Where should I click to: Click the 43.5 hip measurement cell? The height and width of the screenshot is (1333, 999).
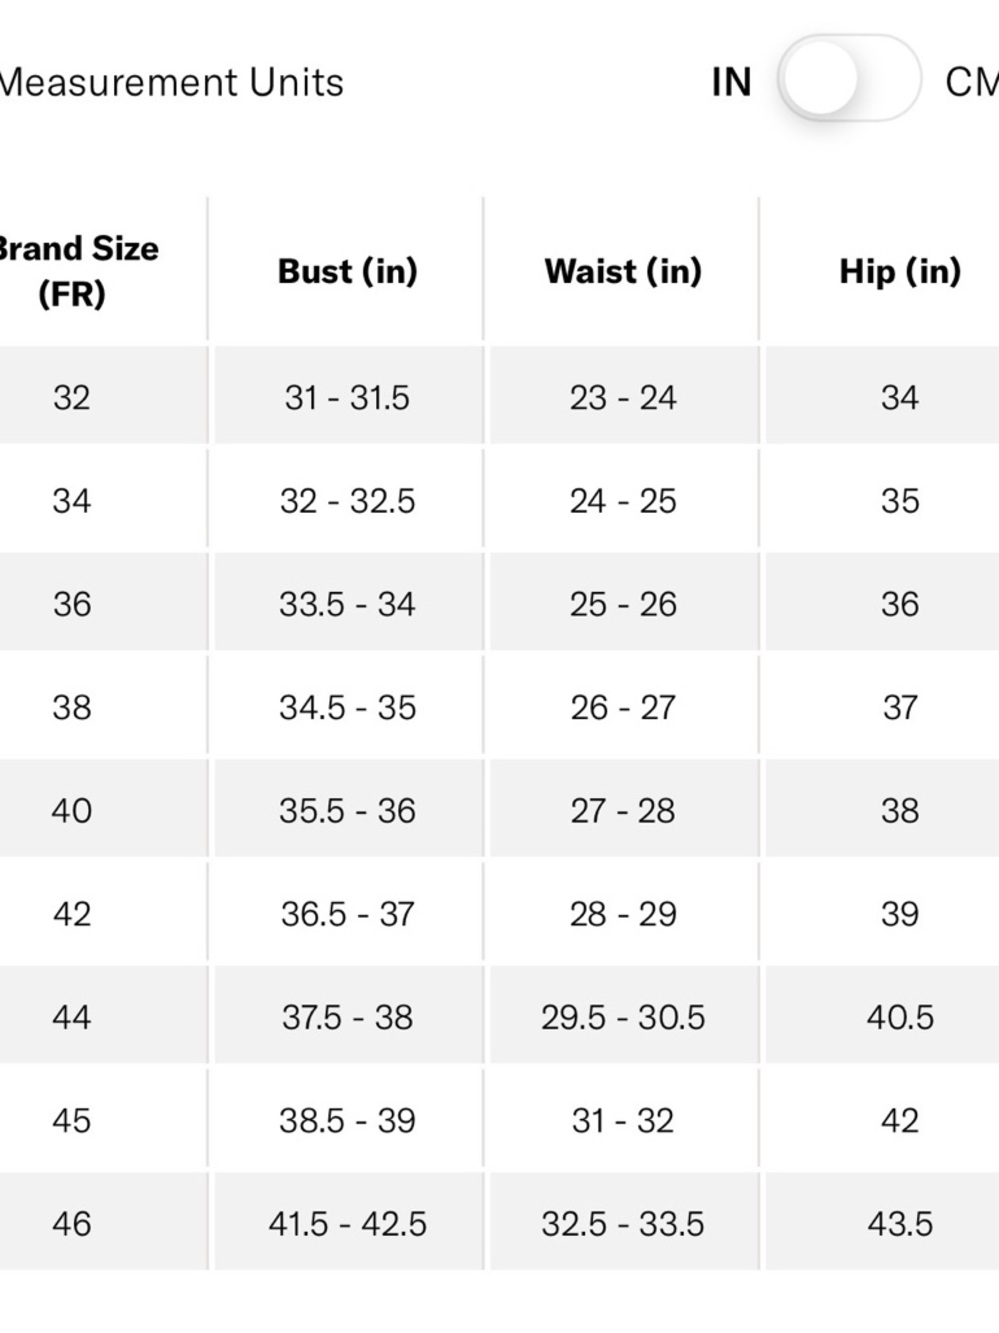point(899,1223)
